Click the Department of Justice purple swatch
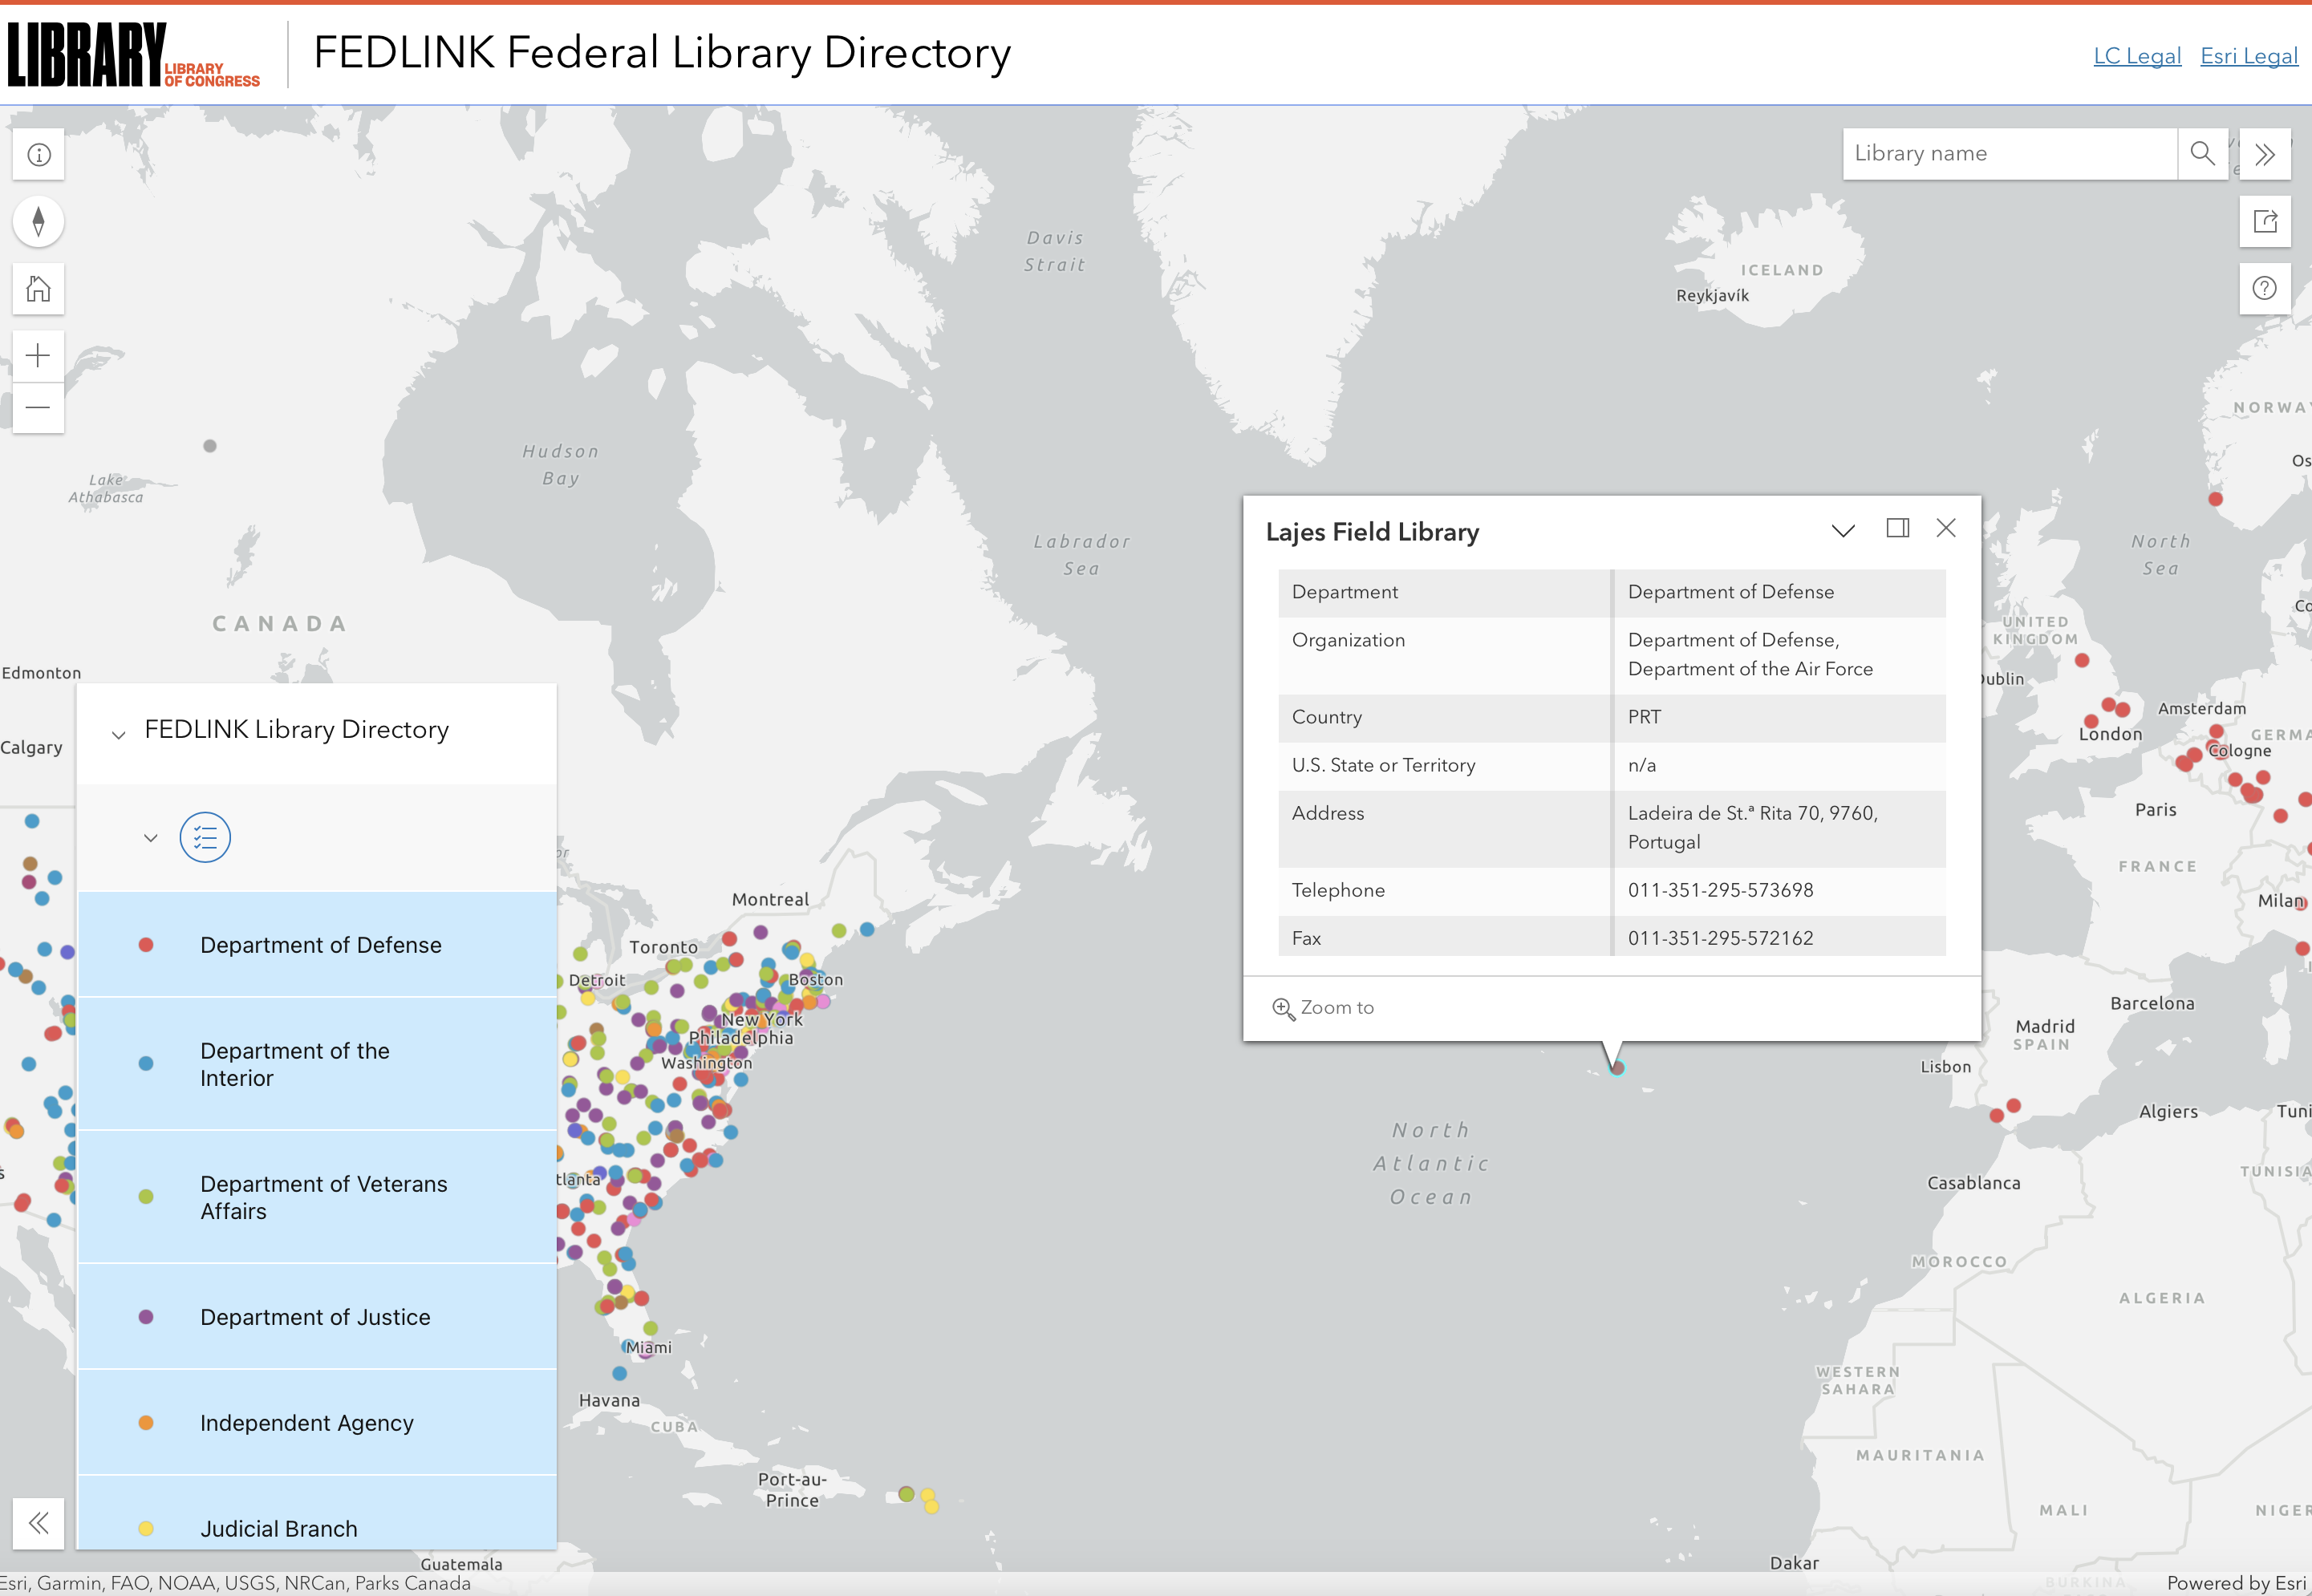The width and height of the screenshot is (2312, 1596). click(x=146, y=1317)
